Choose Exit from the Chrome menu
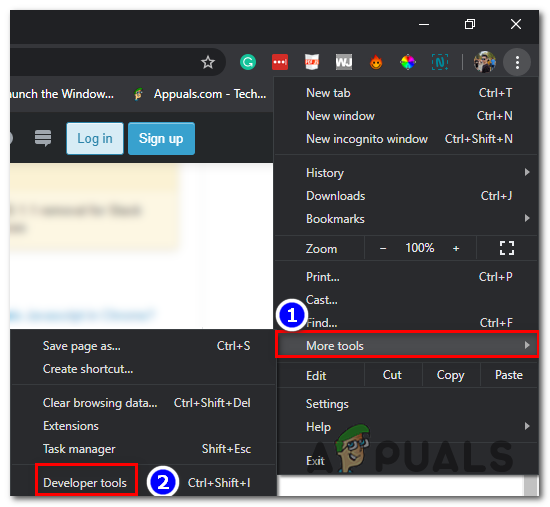Viewport: 550px width, 507px height. (x=406, y=461)
